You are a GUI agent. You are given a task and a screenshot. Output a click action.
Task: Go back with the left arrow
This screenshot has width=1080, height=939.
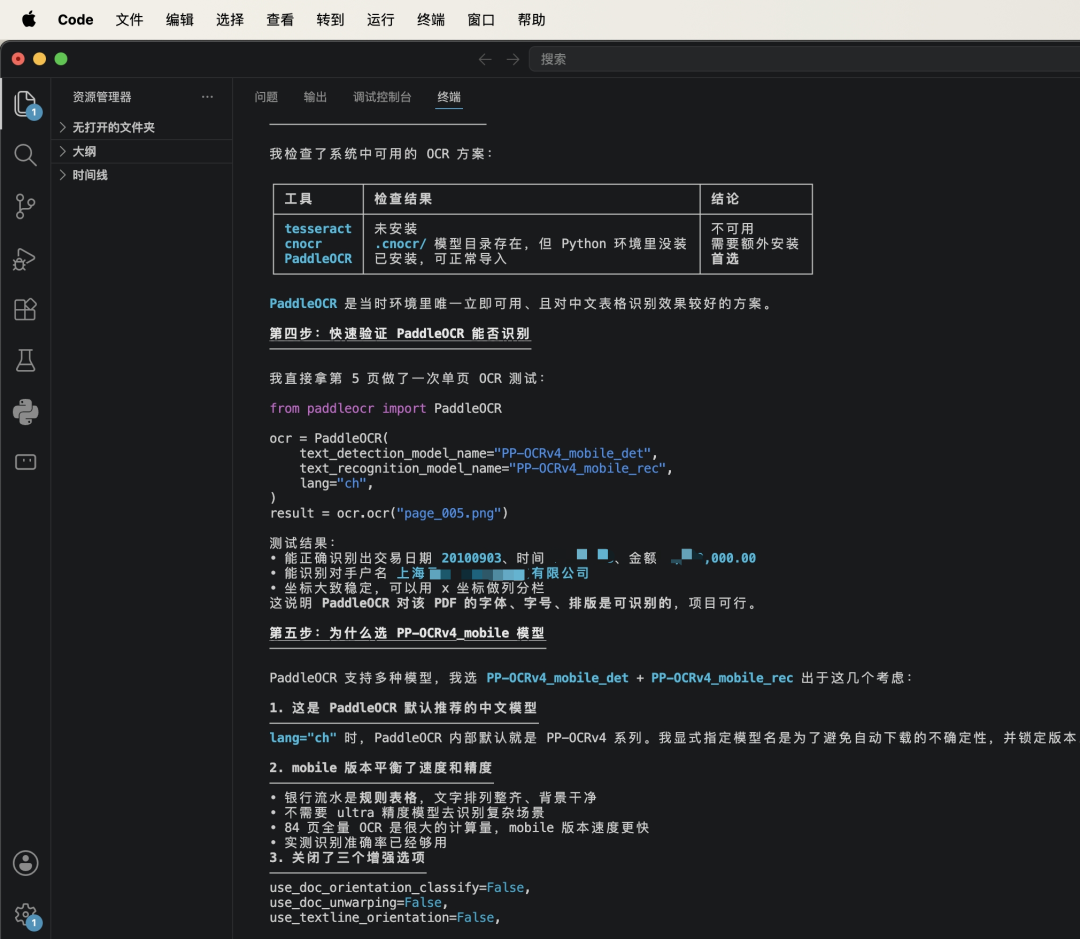[x=485, y=59]
